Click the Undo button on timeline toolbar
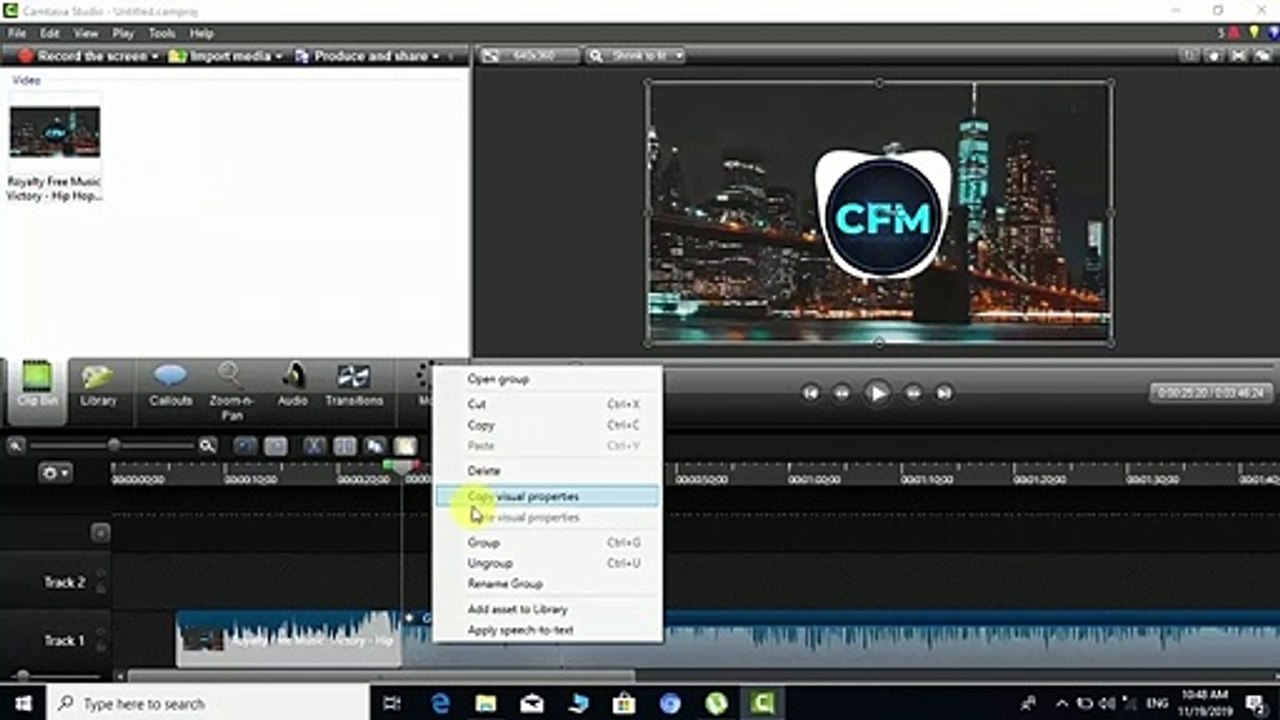Screen dimensions: 1280x720 [245, 446]
